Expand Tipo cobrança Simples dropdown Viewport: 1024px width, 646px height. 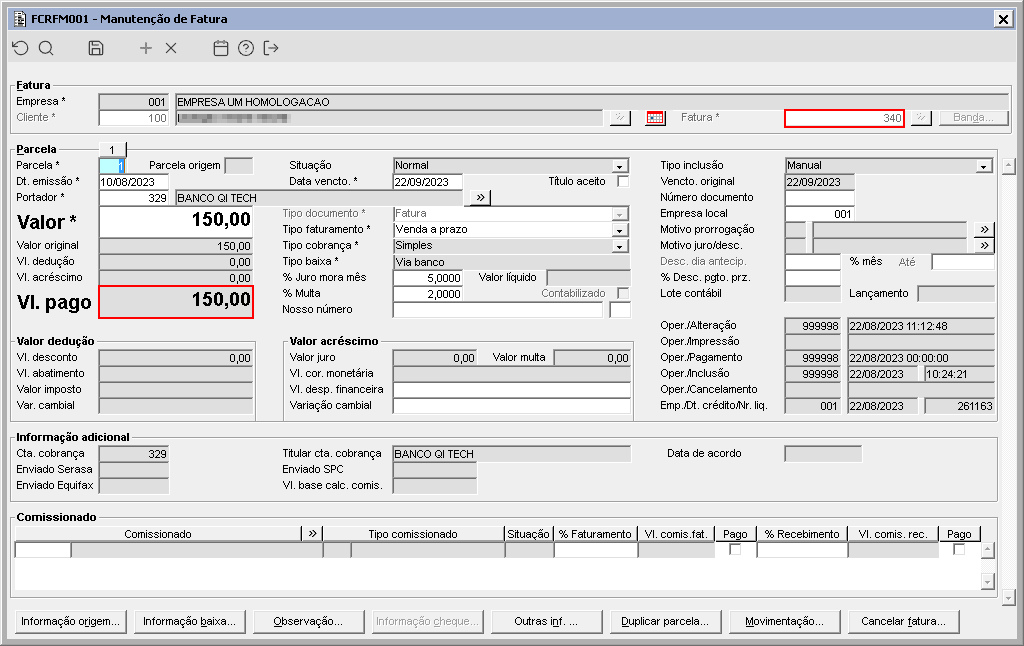point(619,246)
